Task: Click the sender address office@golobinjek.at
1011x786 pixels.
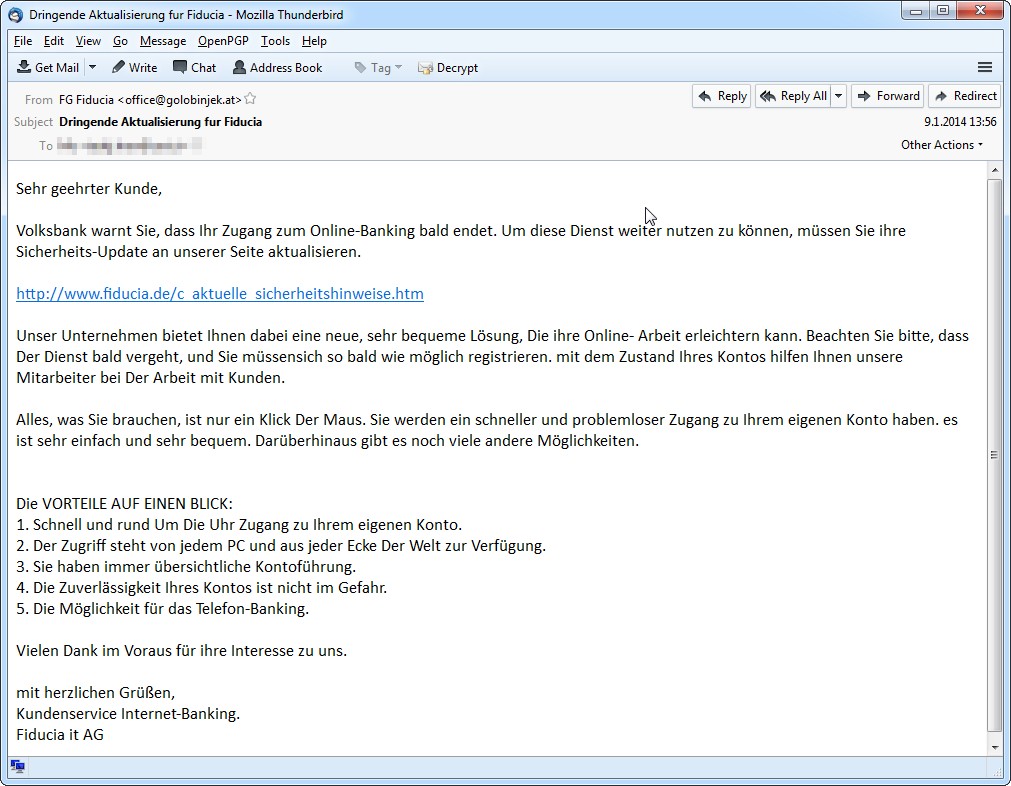Action: coord(179,99)
